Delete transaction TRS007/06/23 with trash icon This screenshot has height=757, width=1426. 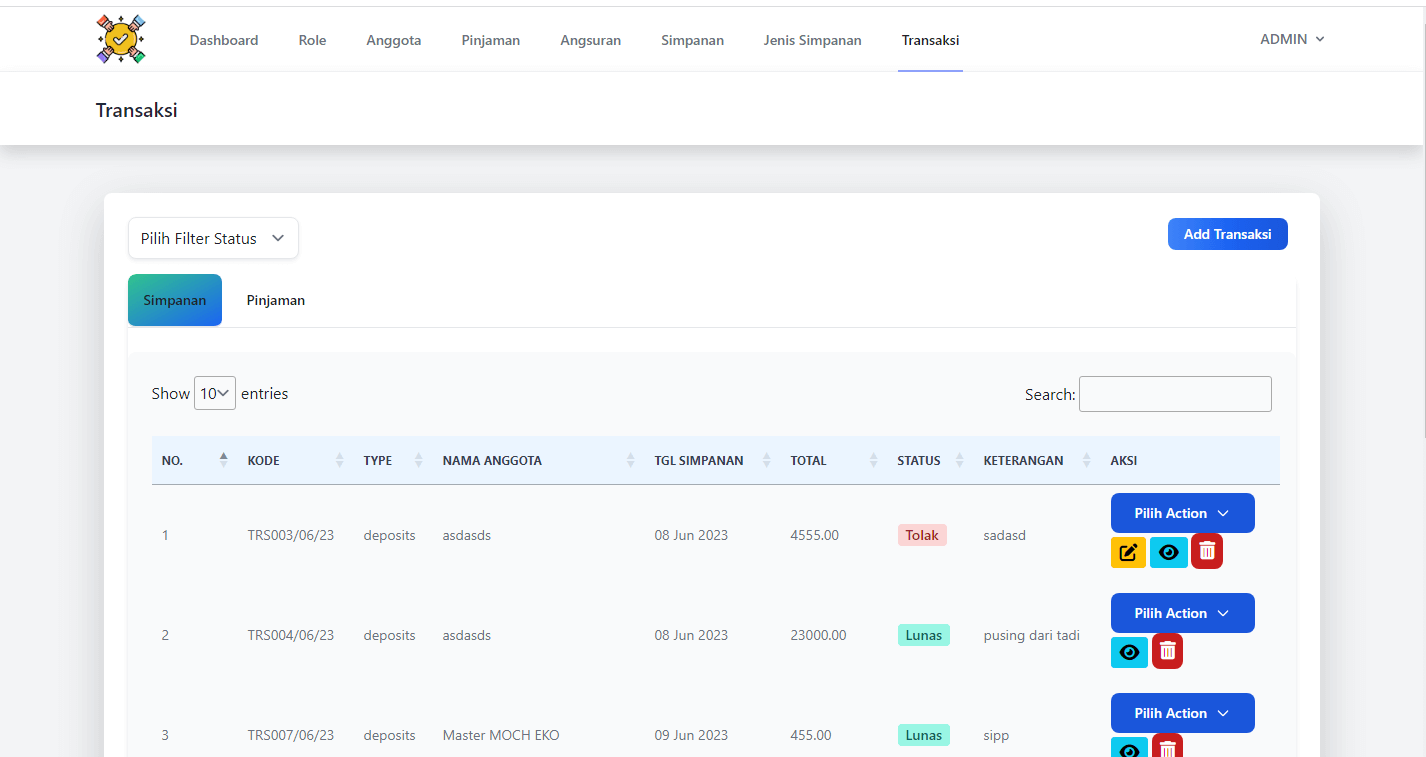[1167, 747]
